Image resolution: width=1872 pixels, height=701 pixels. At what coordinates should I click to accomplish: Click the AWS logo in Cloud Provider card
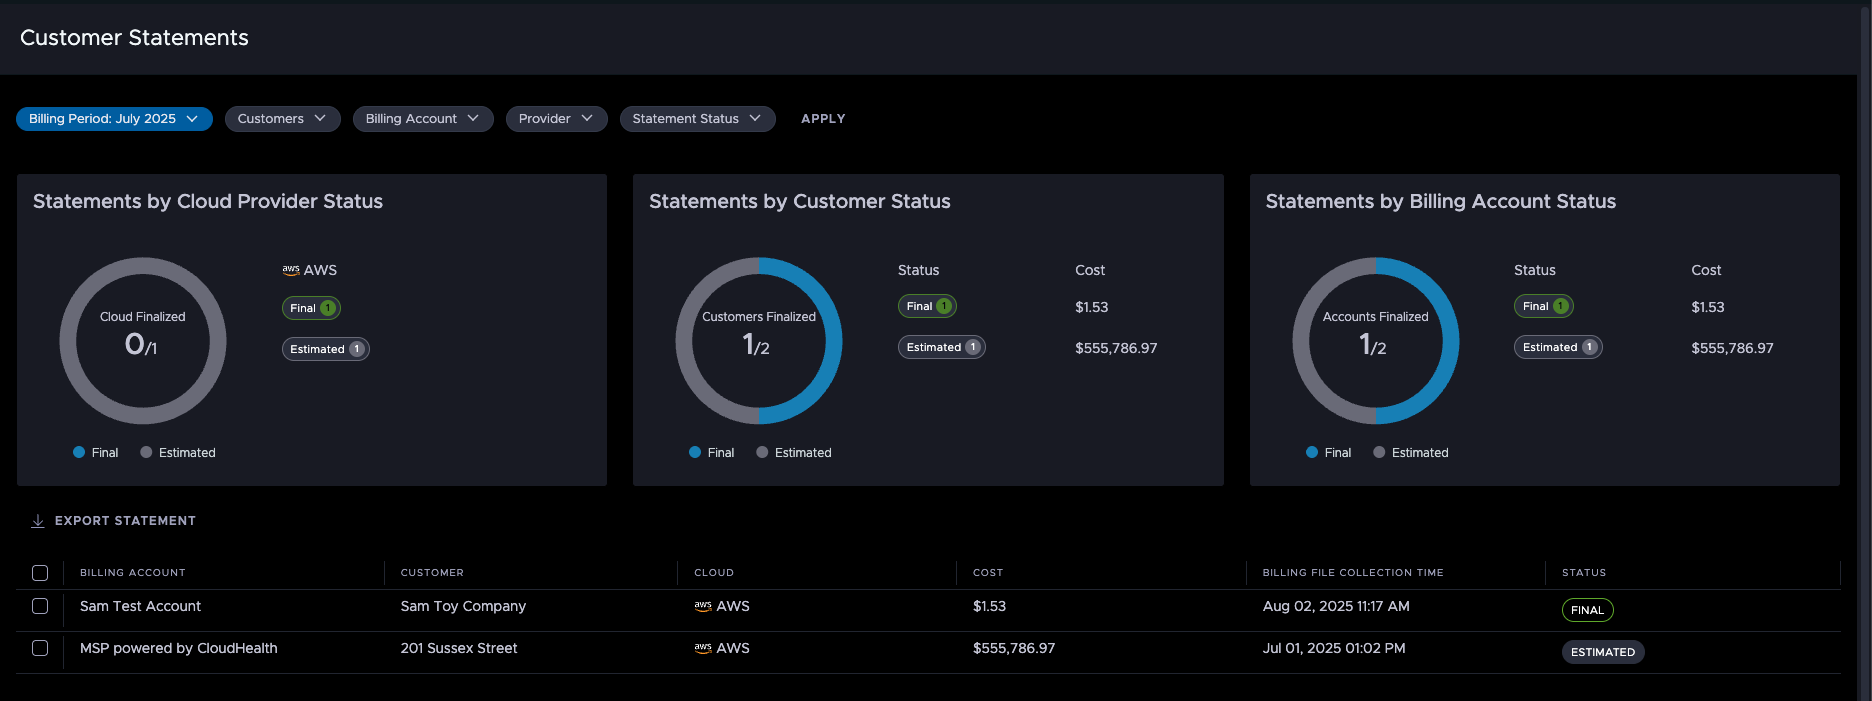coord(291,270)
